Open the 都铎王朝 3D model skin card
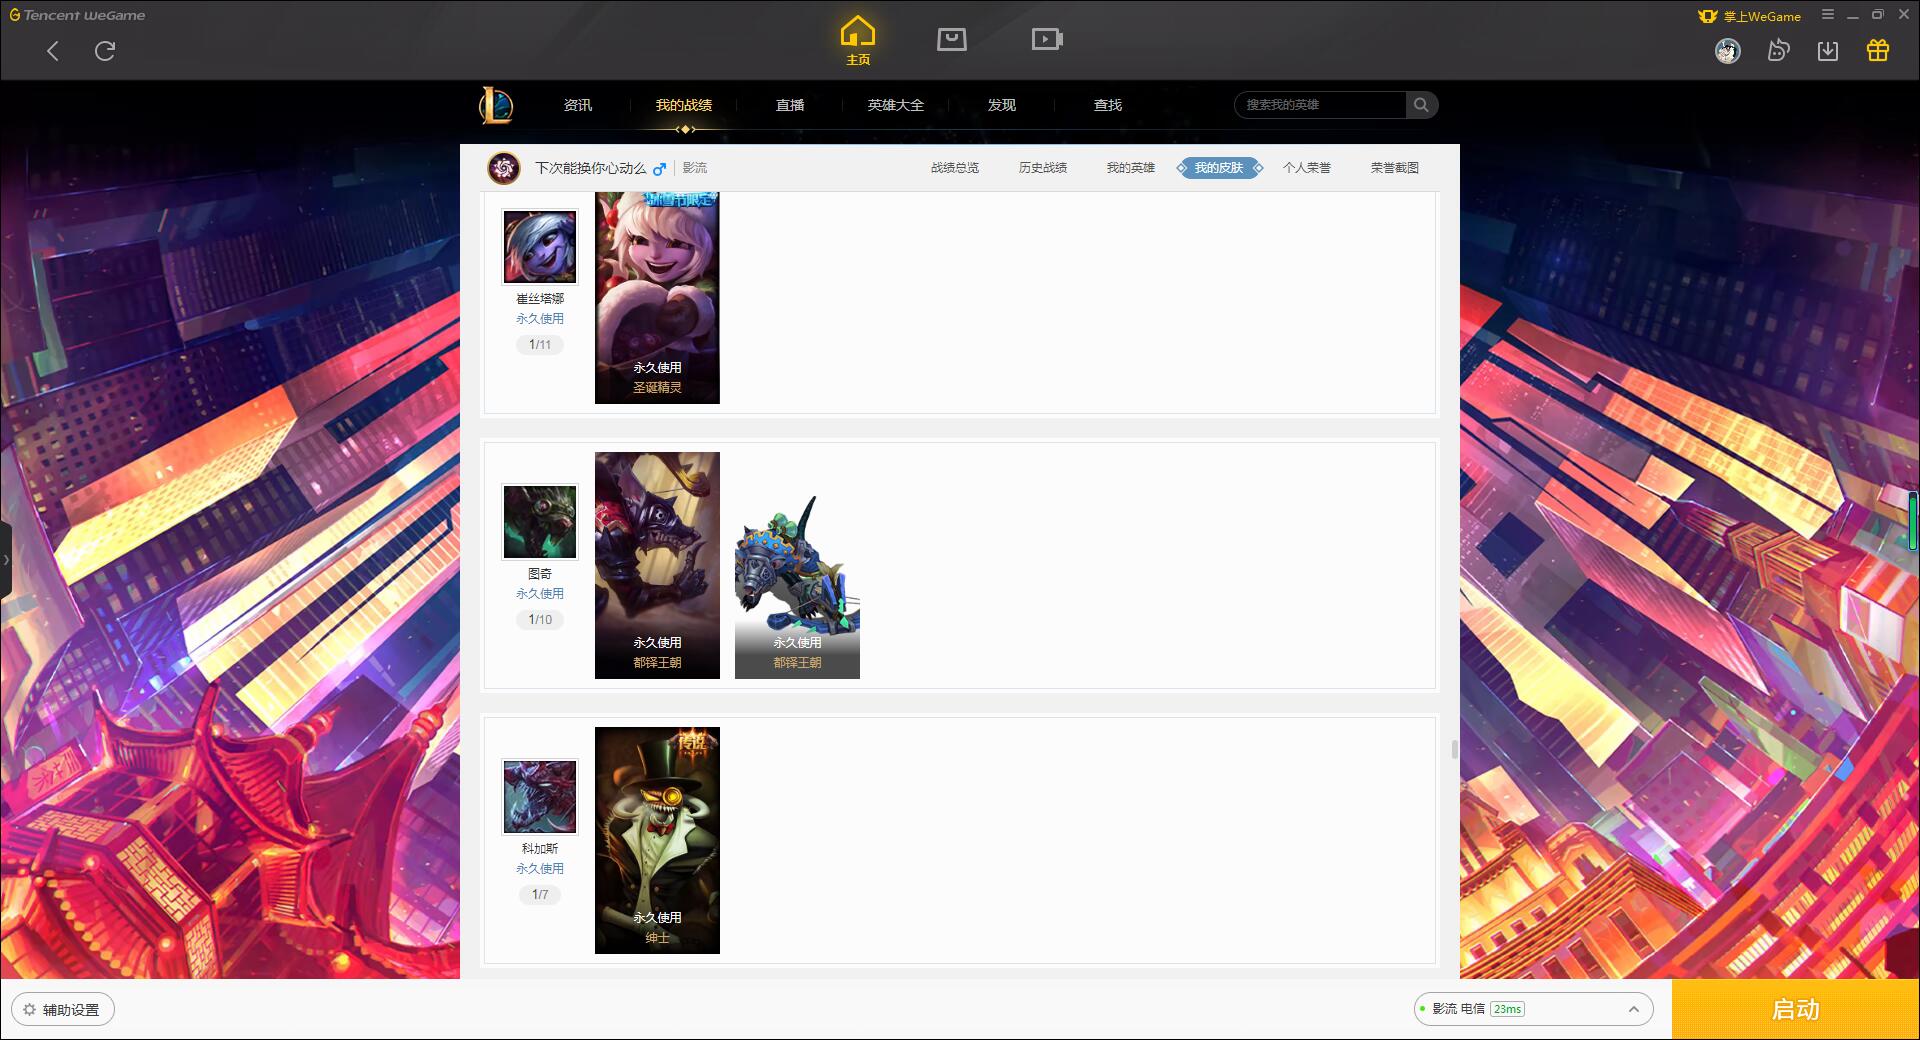Viewport: 1920px width, 1040px height. pos(797,565)
